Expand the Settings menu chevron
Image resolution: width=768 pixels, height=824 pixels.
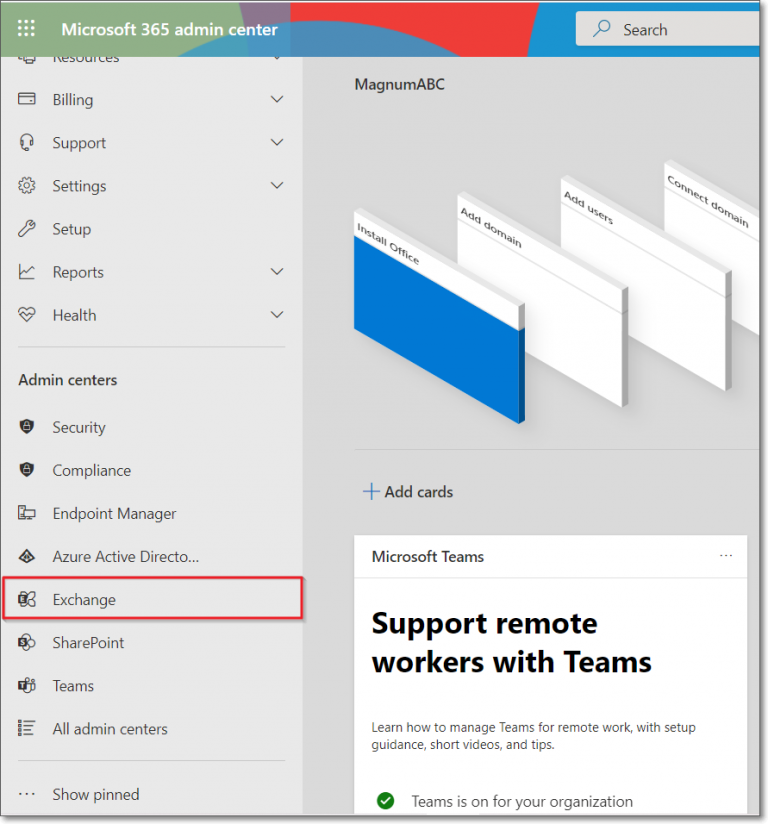pos(277,185)
